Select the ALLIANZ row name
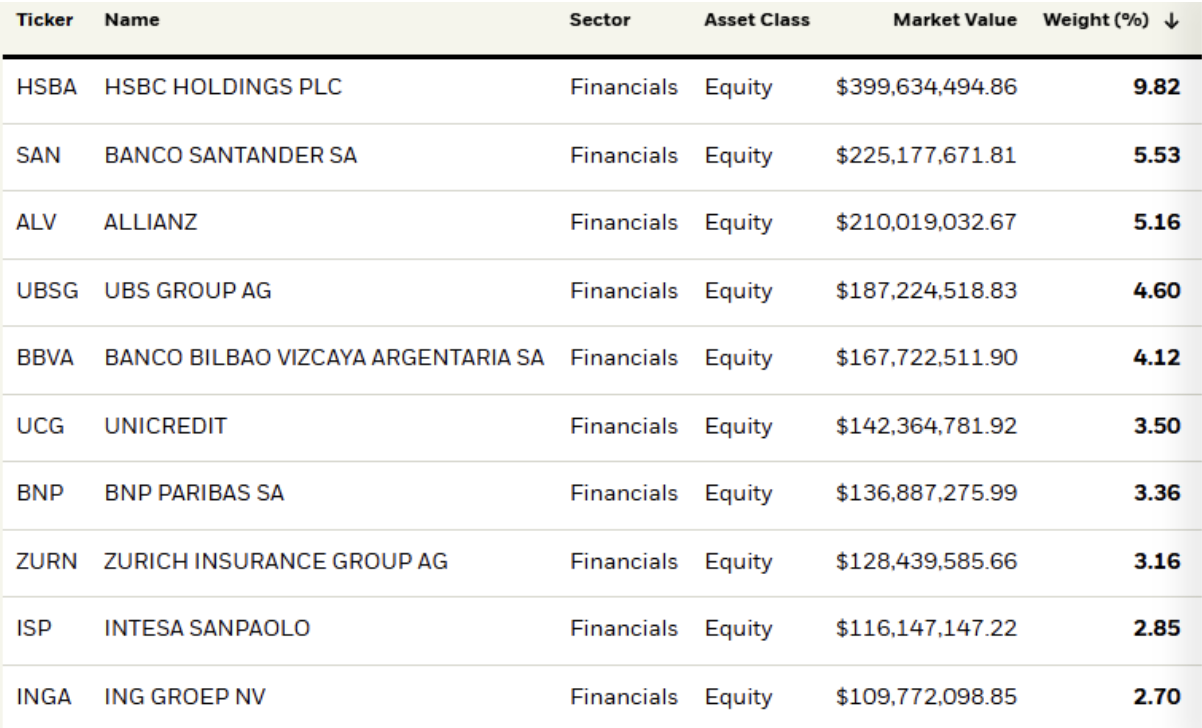The width and height of the screenshot is (1202, 728). tap(151, 223)
